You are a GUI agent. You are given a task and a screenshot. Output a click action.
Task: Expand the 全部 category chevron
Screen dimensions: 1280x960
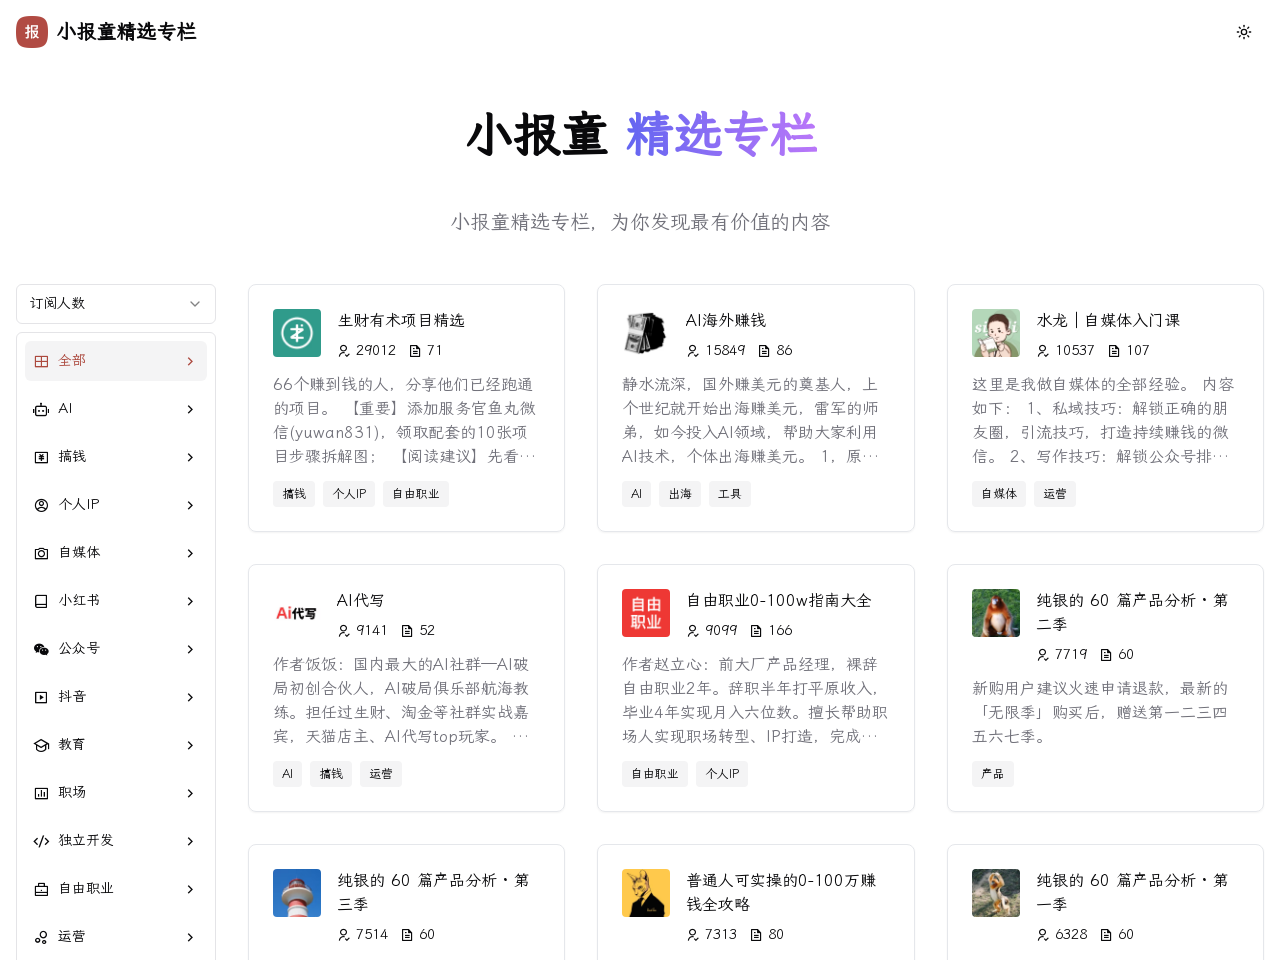190,361
